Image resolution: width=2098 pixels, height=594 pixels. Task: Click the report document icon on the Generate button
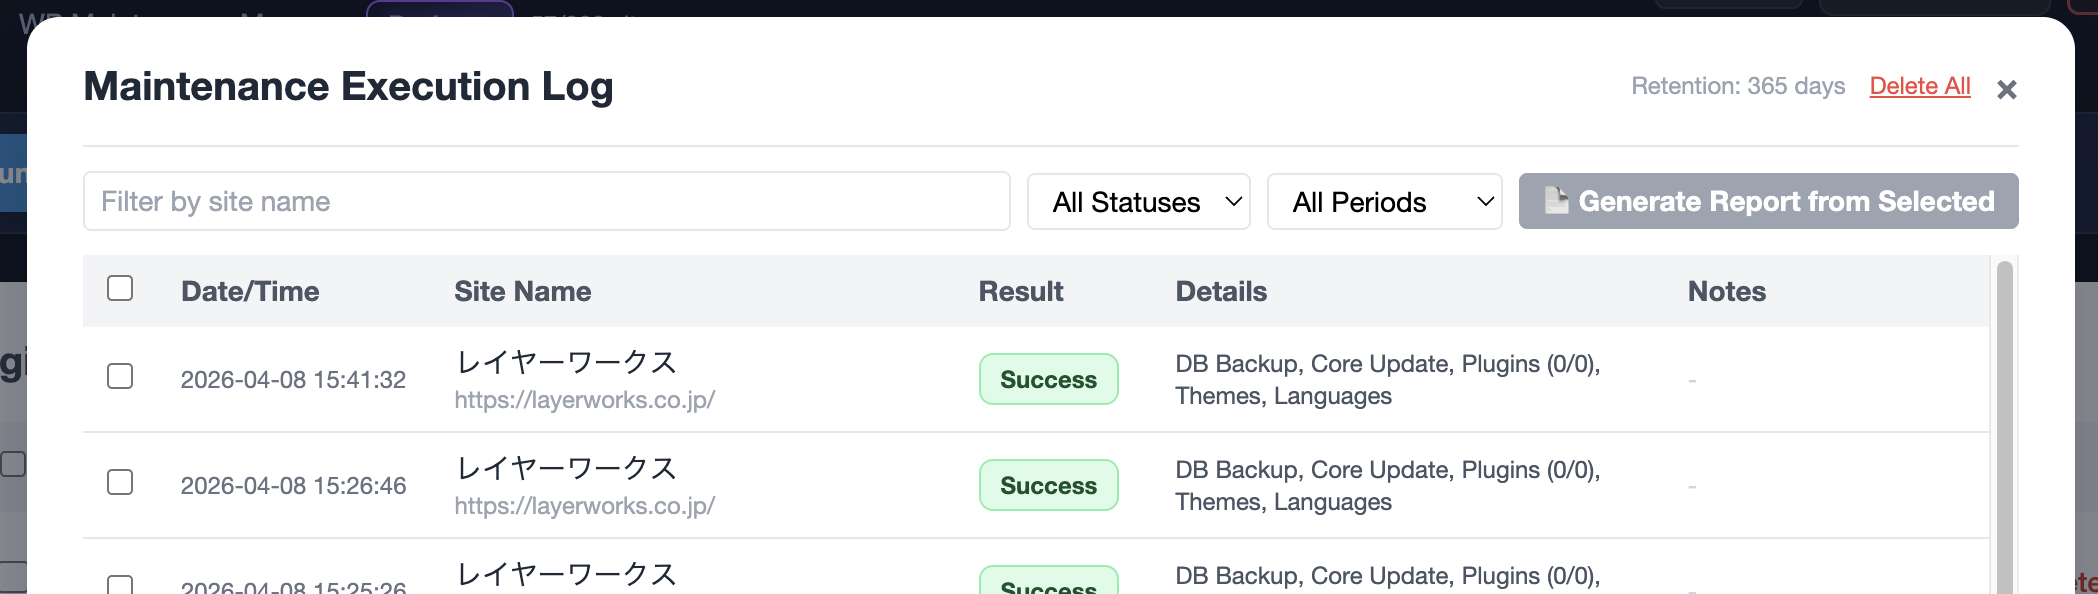coord(1556,200)
